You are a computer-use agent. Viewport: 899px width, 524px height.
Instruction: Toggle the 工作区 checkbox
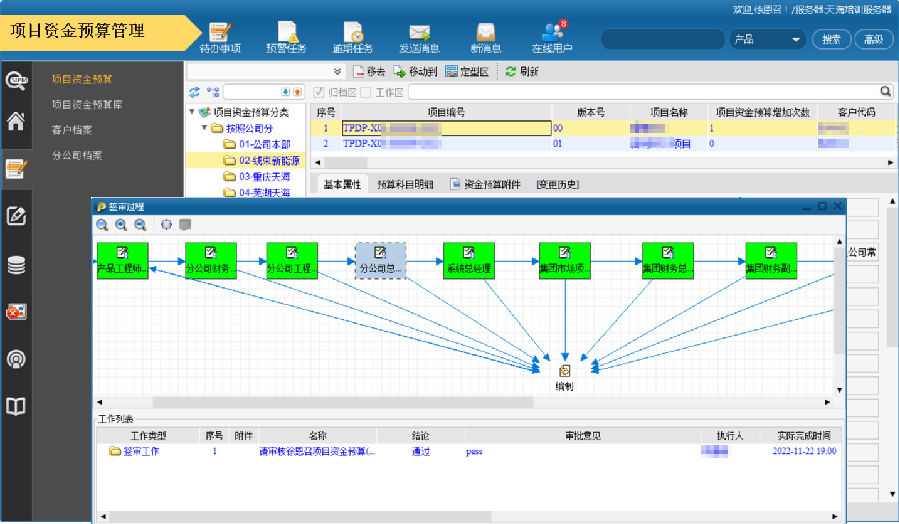click(x=366, y=92)
